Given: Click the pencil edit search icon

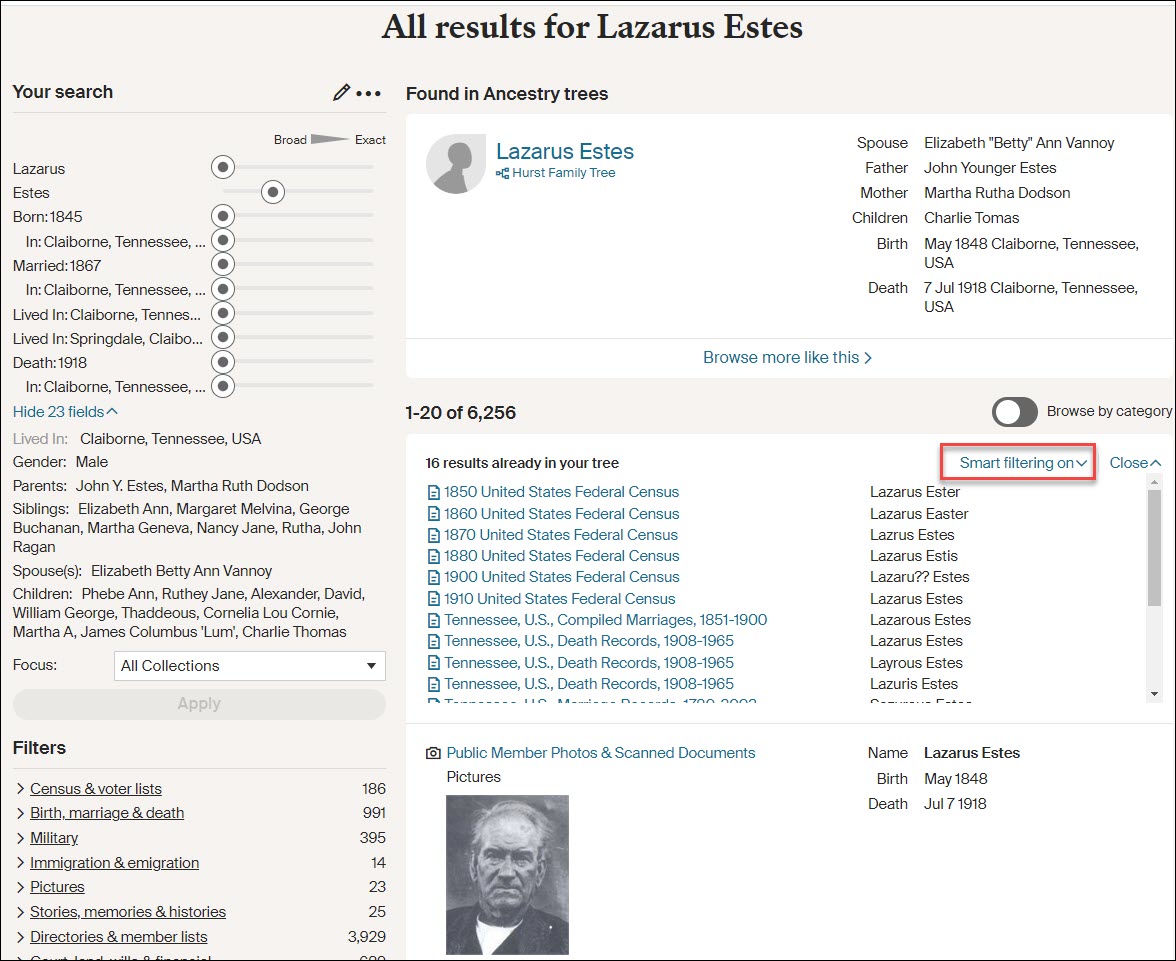Looking at the screenshot, I should [341, 92].
